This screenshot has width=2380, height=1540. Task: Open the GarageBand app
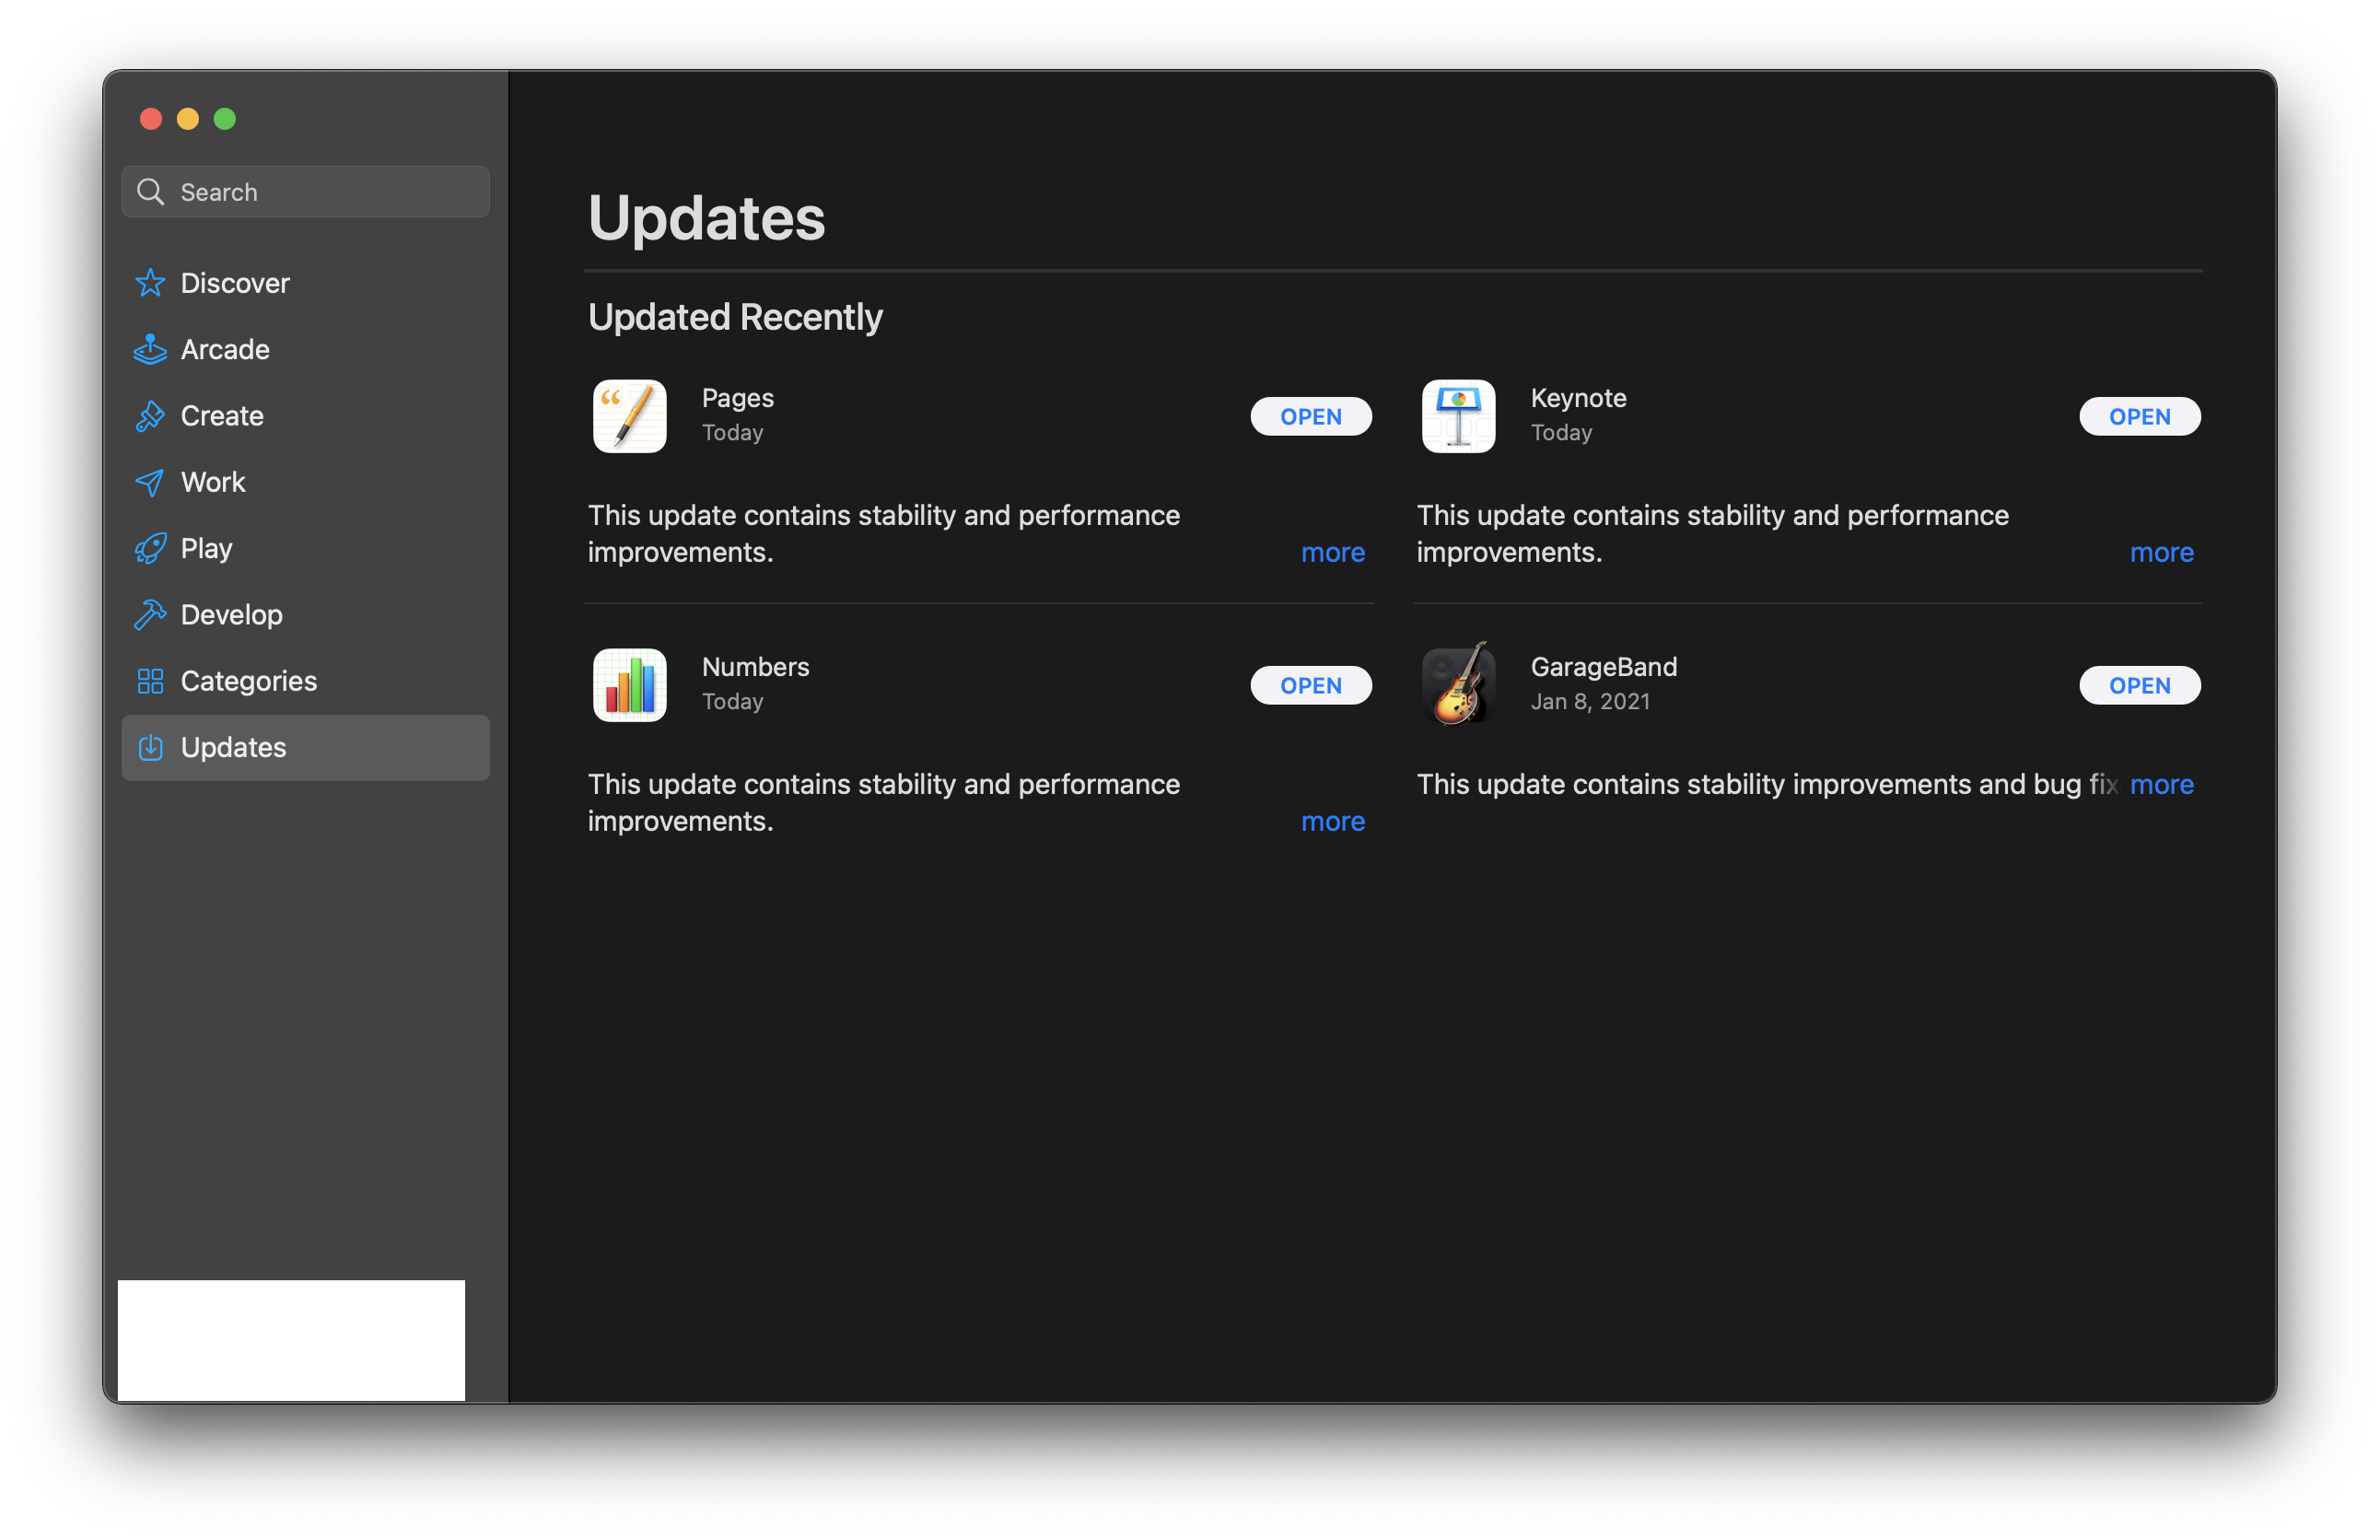tap(2137, 685)
